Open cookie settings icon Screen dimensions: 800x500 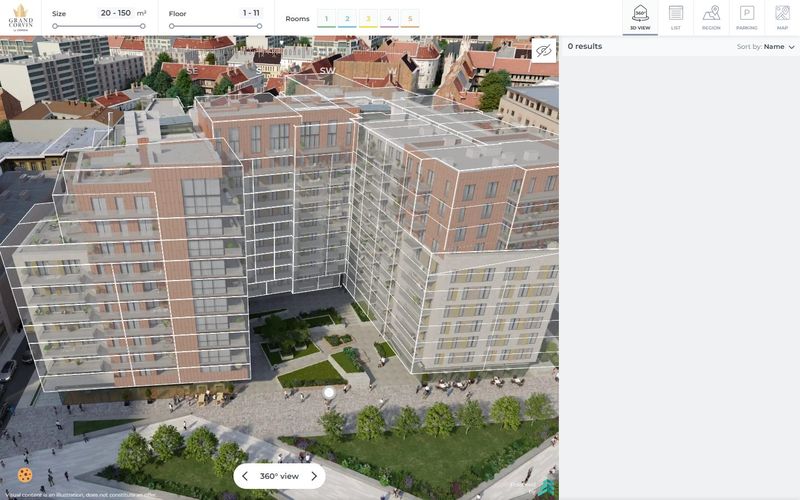(x=24, y=475)
